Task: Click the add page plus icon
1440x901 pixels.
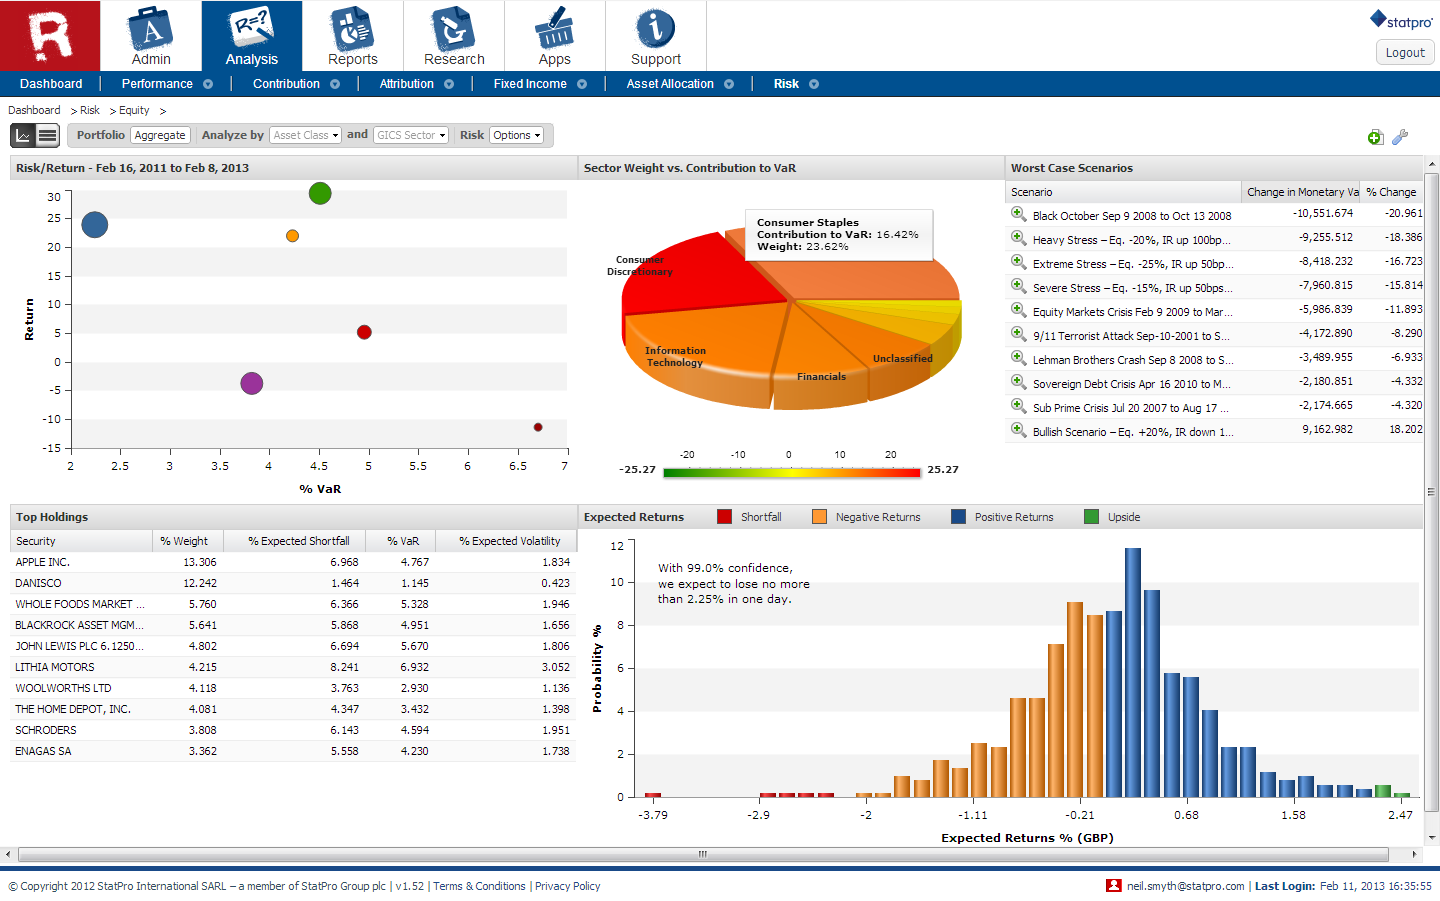Action: [1375, 137]
